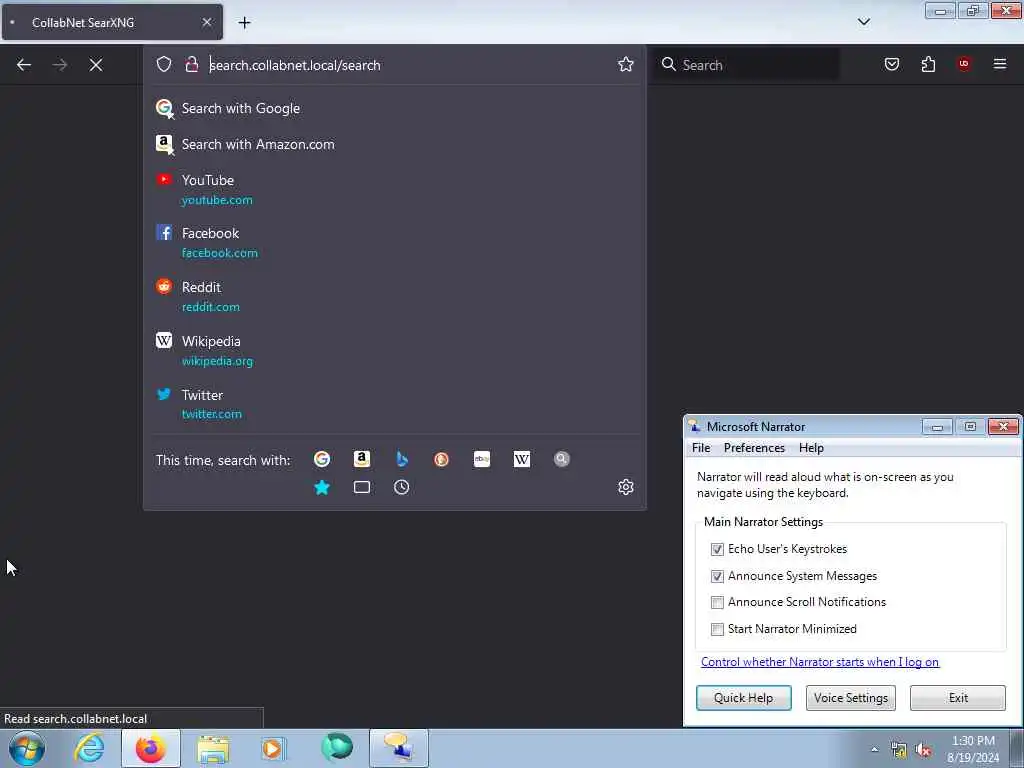Viewport: 1024px width, 768px height.
Task: Open uBlock Origin extension icon
Action: pos(964,64)
